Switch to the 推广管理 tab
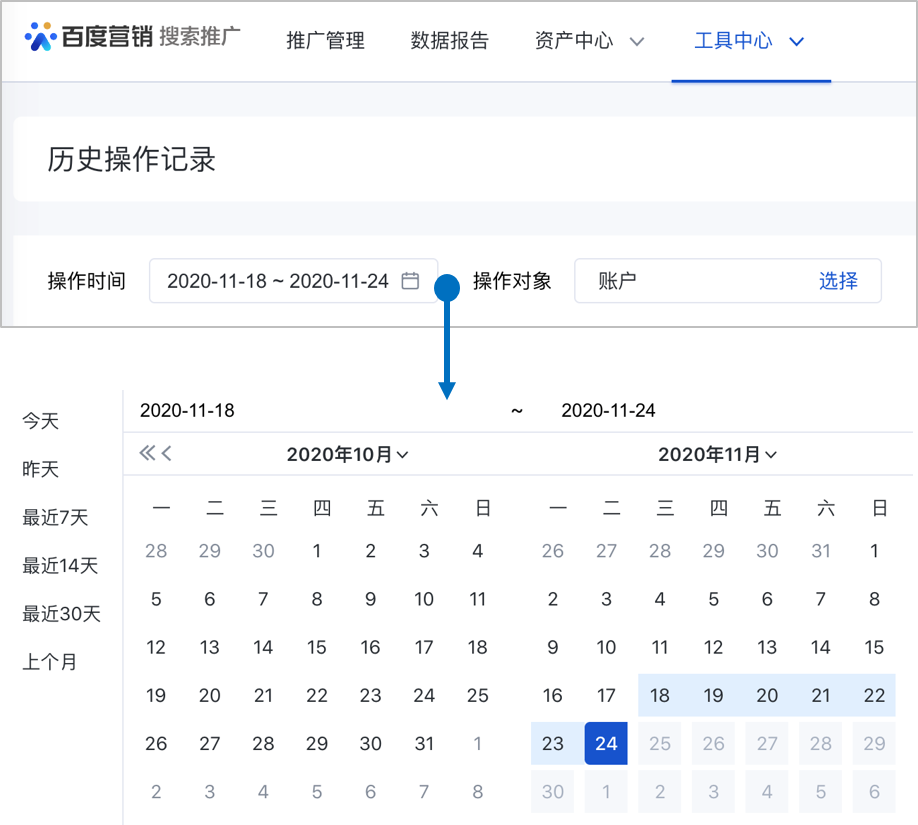The image size is (918, 825). (325, 41)
